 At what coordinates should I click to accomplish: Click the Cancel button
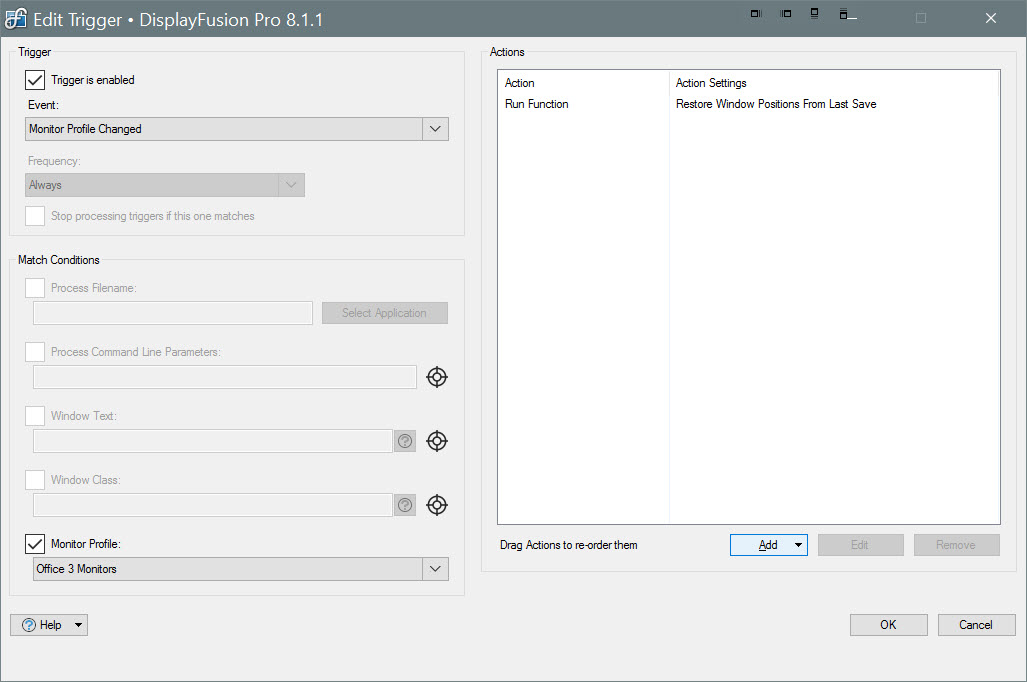[x=976, y=625]
